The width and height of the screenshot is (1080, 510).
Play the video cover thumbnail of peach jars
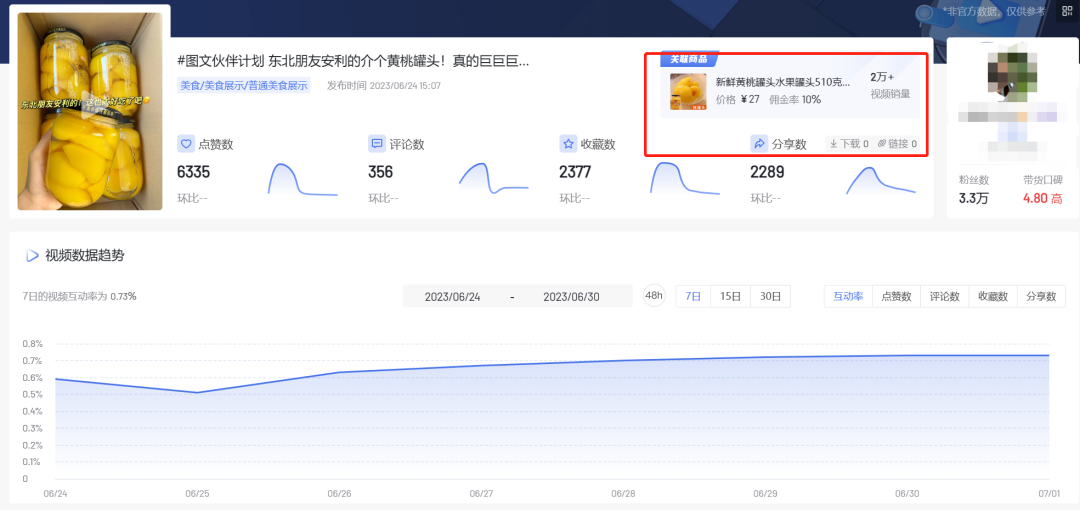(x=90, y=112)
